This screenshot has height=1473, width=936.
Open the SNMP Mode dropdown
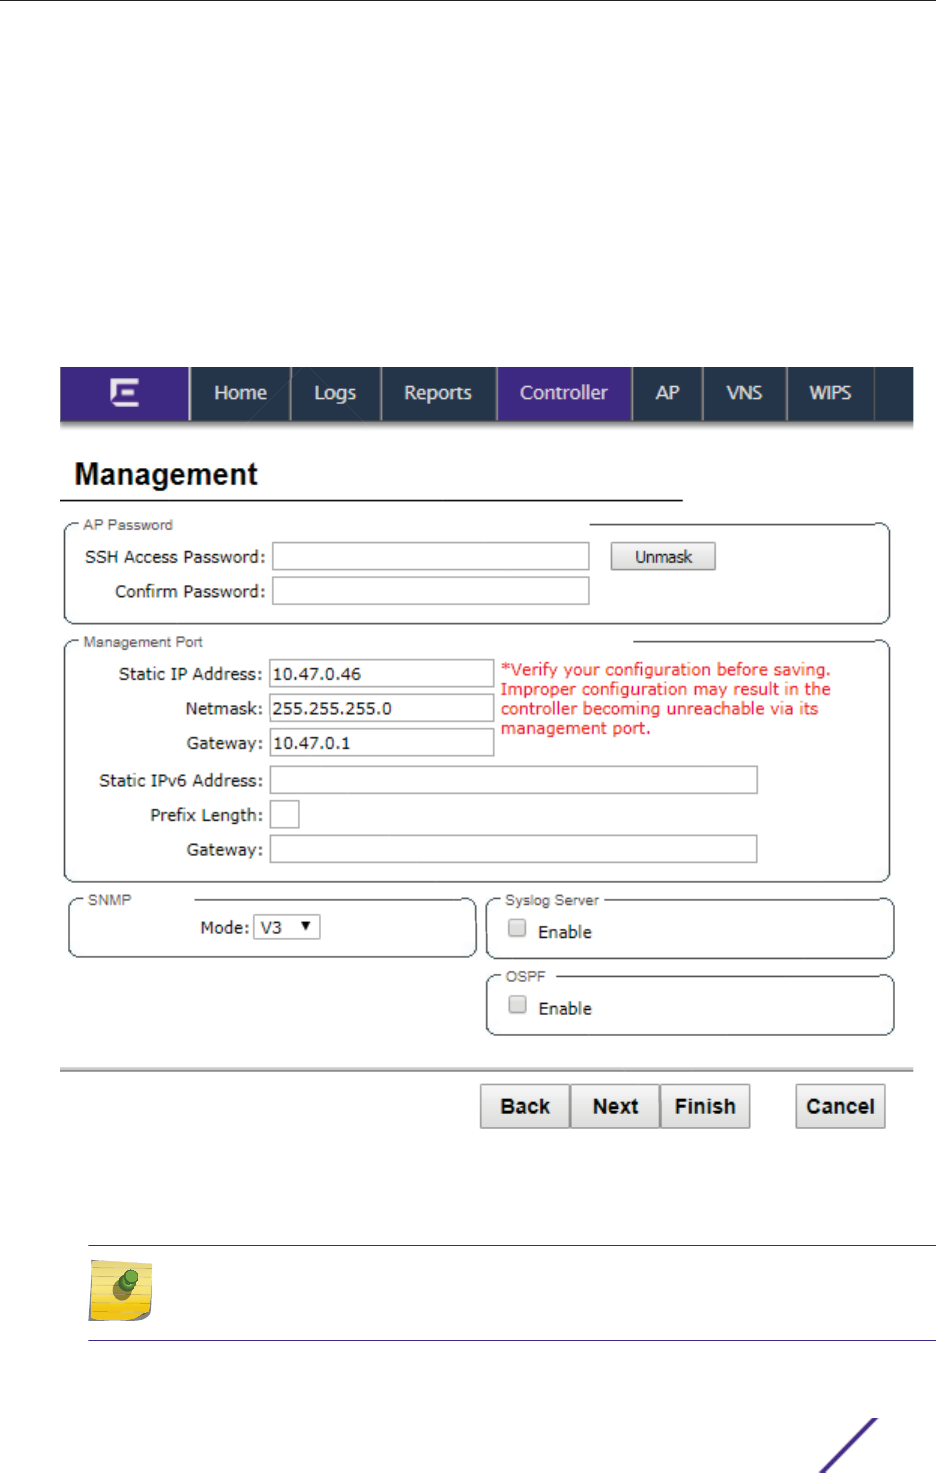tap(287, 927)
